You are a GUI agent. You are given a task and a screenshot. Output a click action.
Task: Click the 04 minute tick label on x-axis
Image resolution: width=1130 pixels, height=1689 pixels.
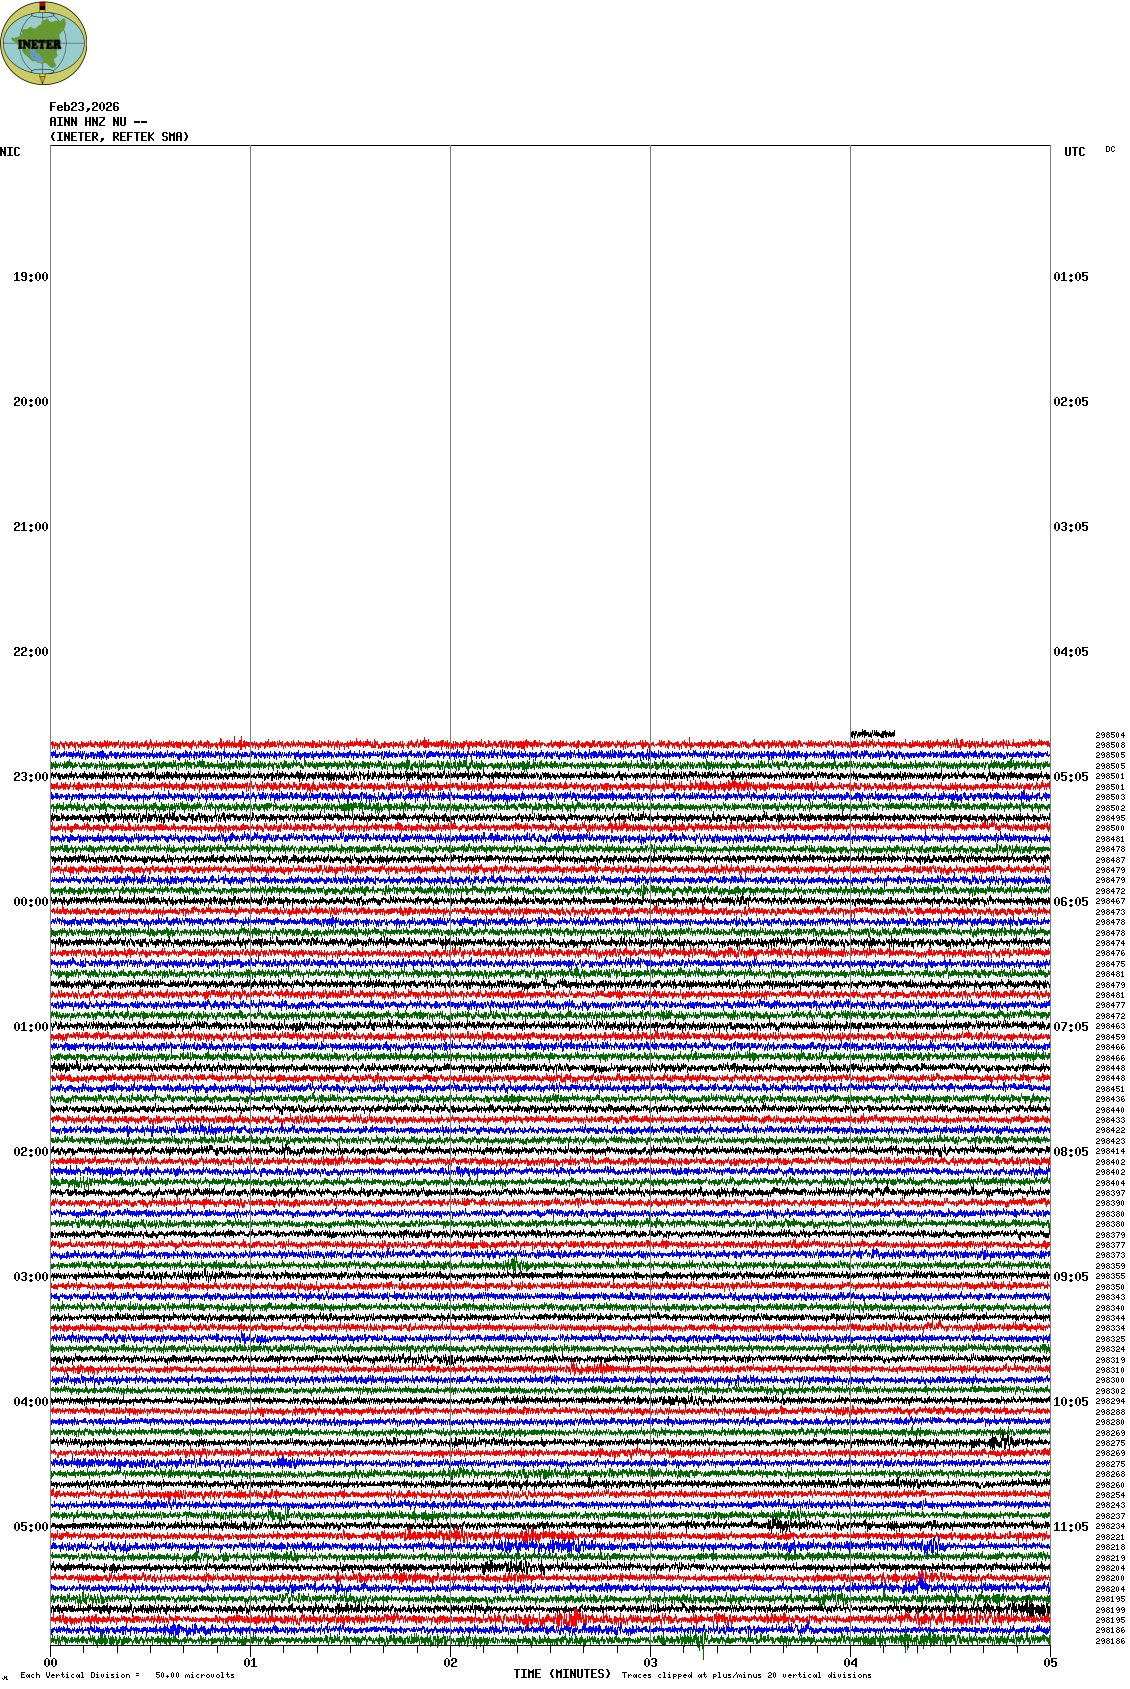[850, 1663]
